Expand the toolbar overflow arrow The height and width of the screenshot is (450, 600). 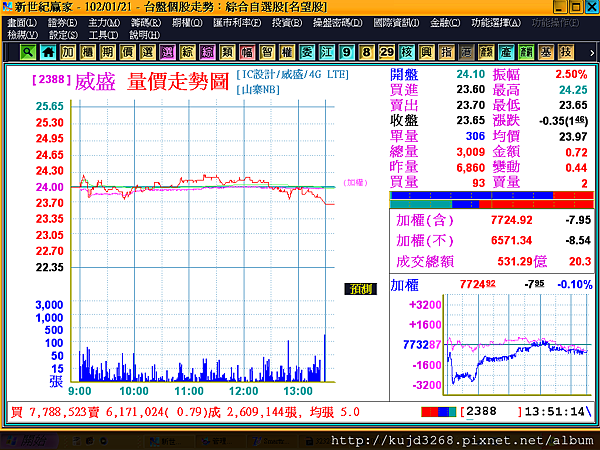point(592,53)
